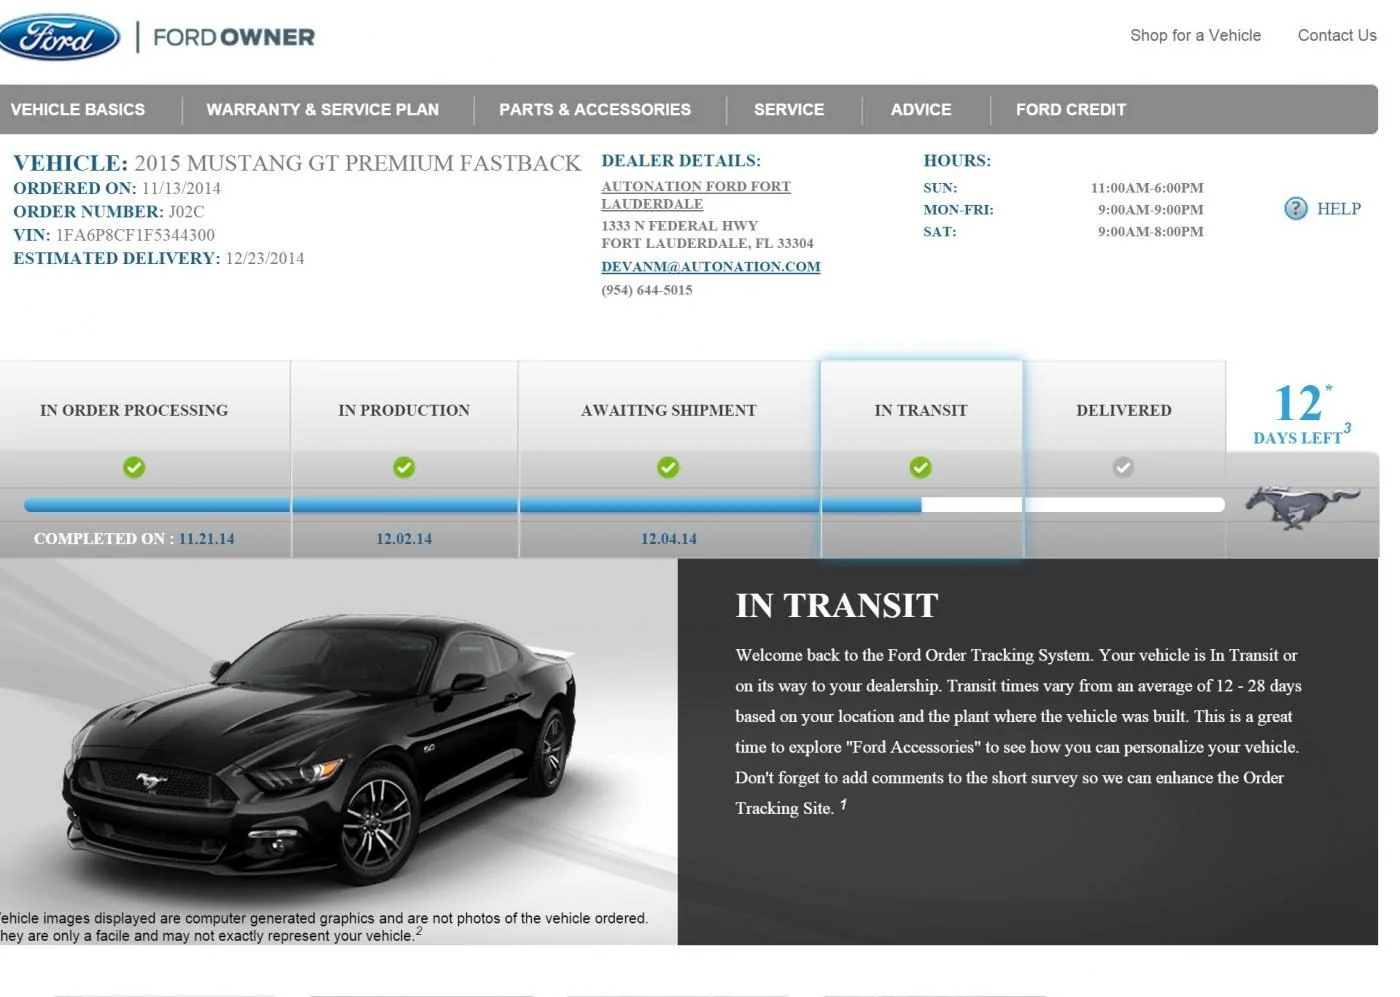The height and width of the screenshot is (997, 1400).
Task: Click the 12 Days Left counter
Action: (1302, 414)
